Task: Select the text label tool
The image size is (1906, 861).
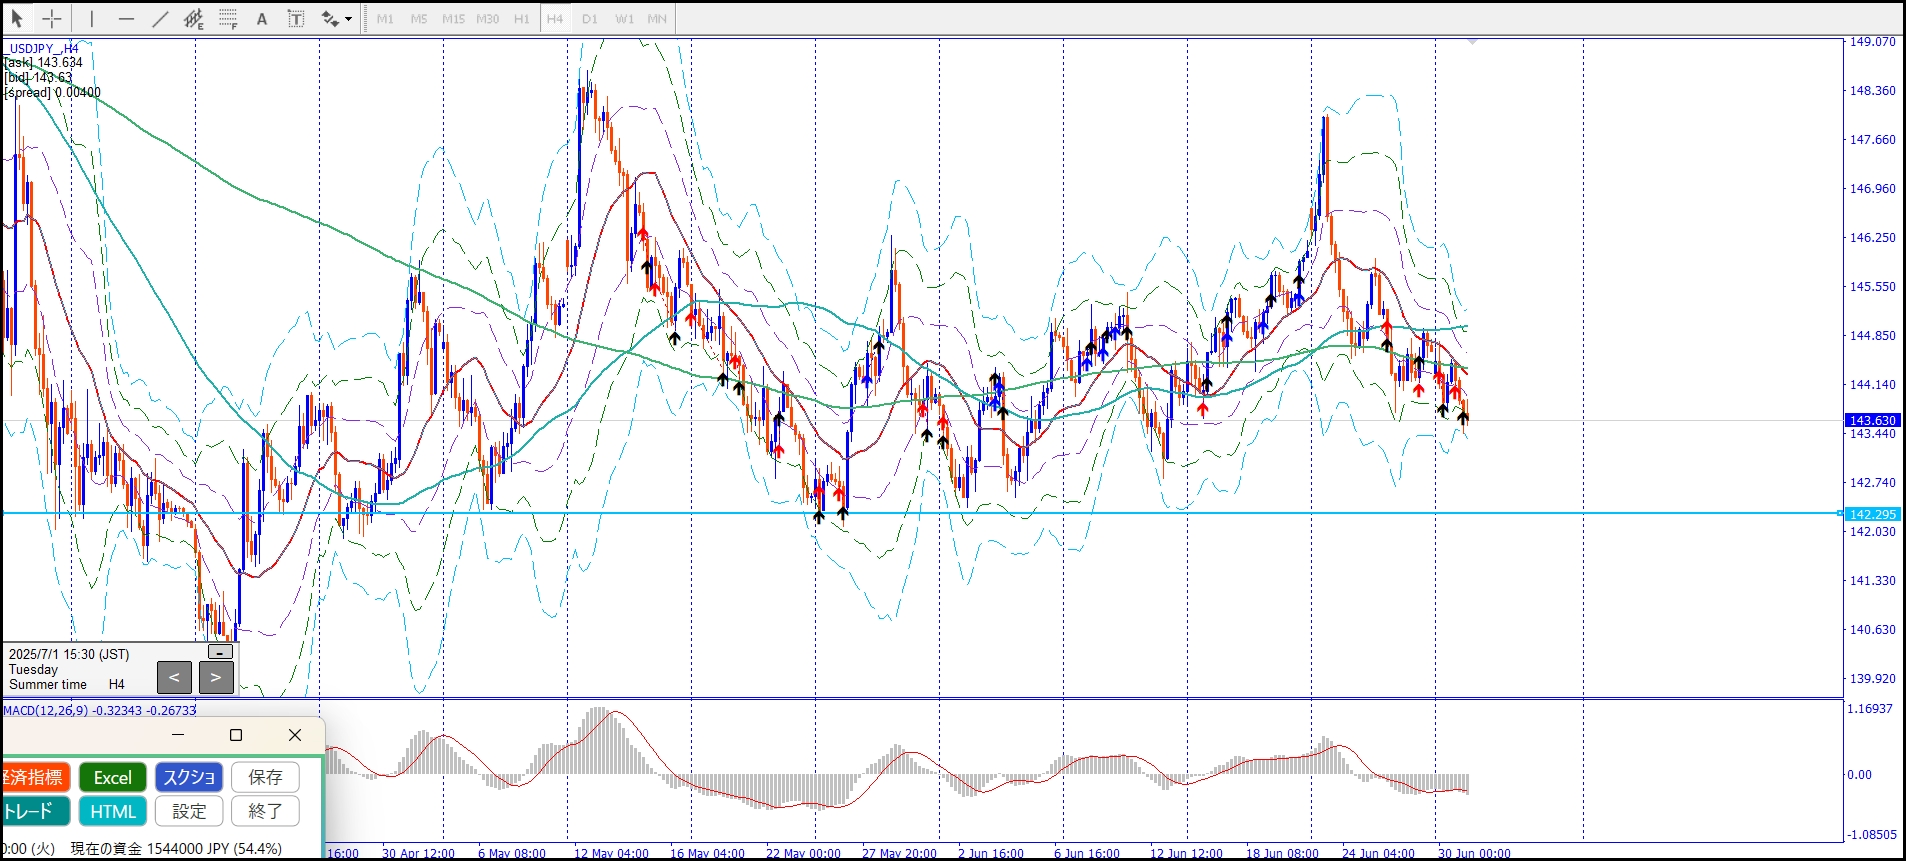Action: (x=296, y=18)
